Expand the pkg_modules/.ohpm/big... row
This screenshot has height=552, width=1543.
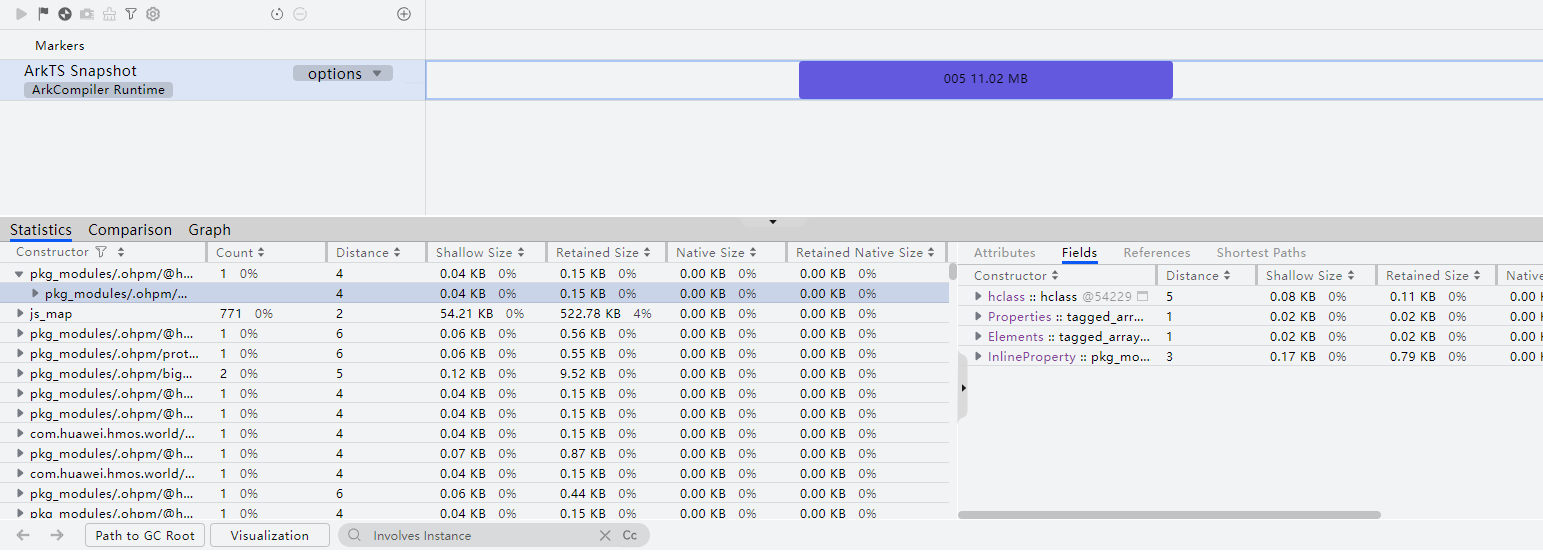coord(19,374)
